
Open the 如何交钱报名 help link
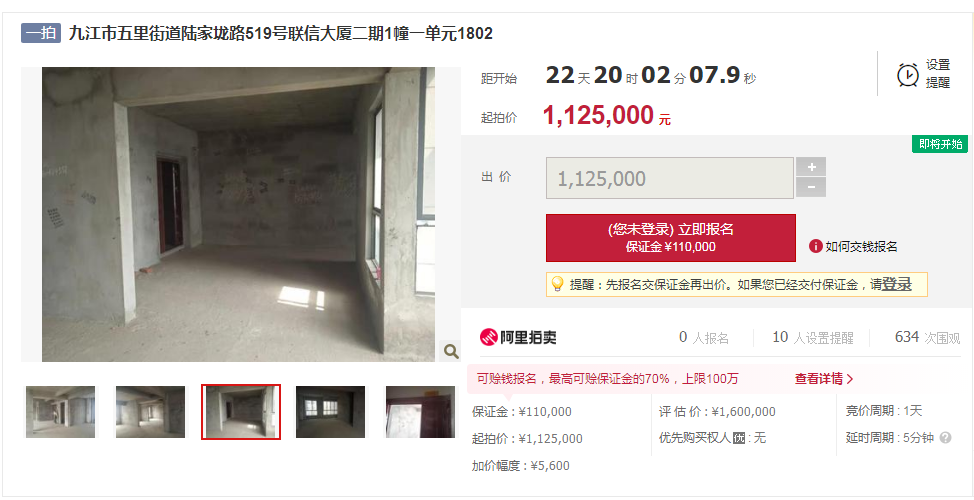click(x=861, y=247)
